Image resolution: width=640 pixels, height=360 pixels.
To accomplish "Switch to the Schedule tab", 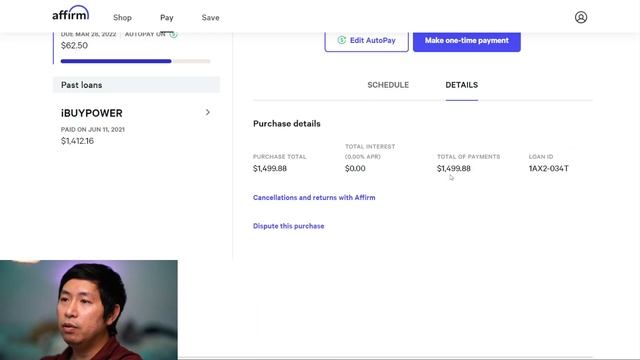I will (x=388, y=85).
